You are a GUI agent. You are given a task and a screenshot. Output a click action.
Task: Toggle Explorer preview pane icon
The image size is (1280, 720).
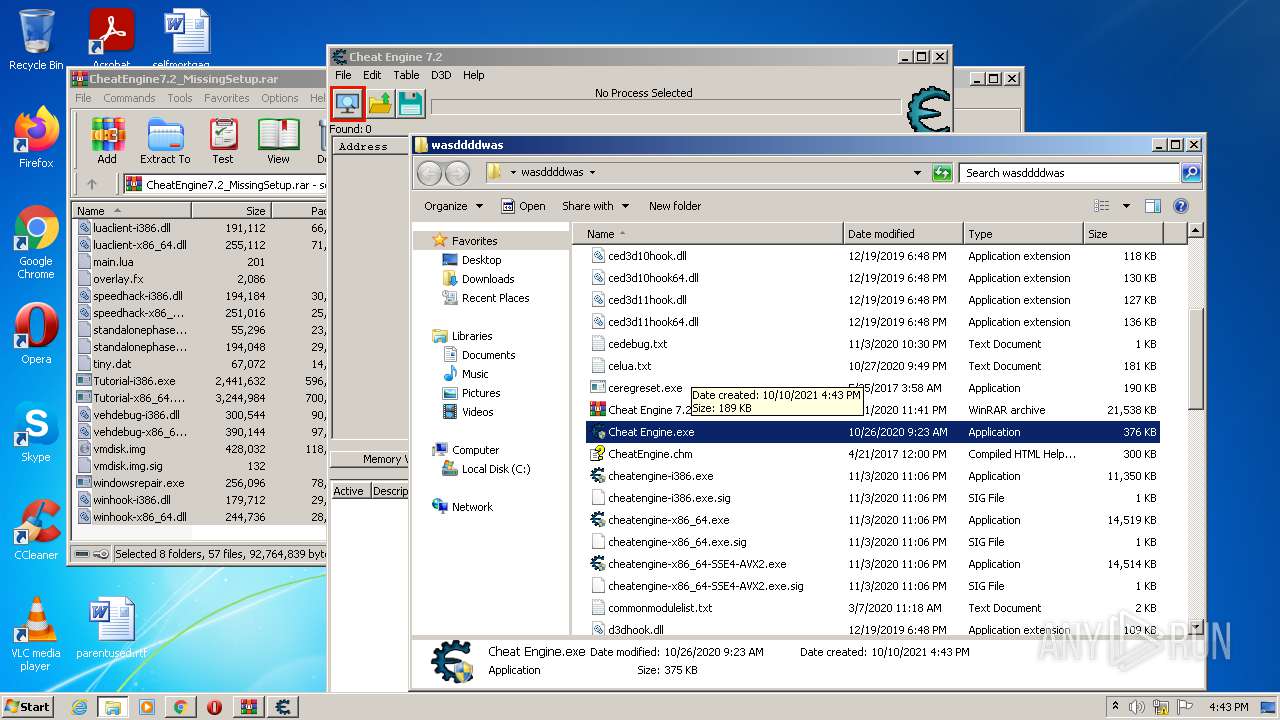tap(1152, 206)
